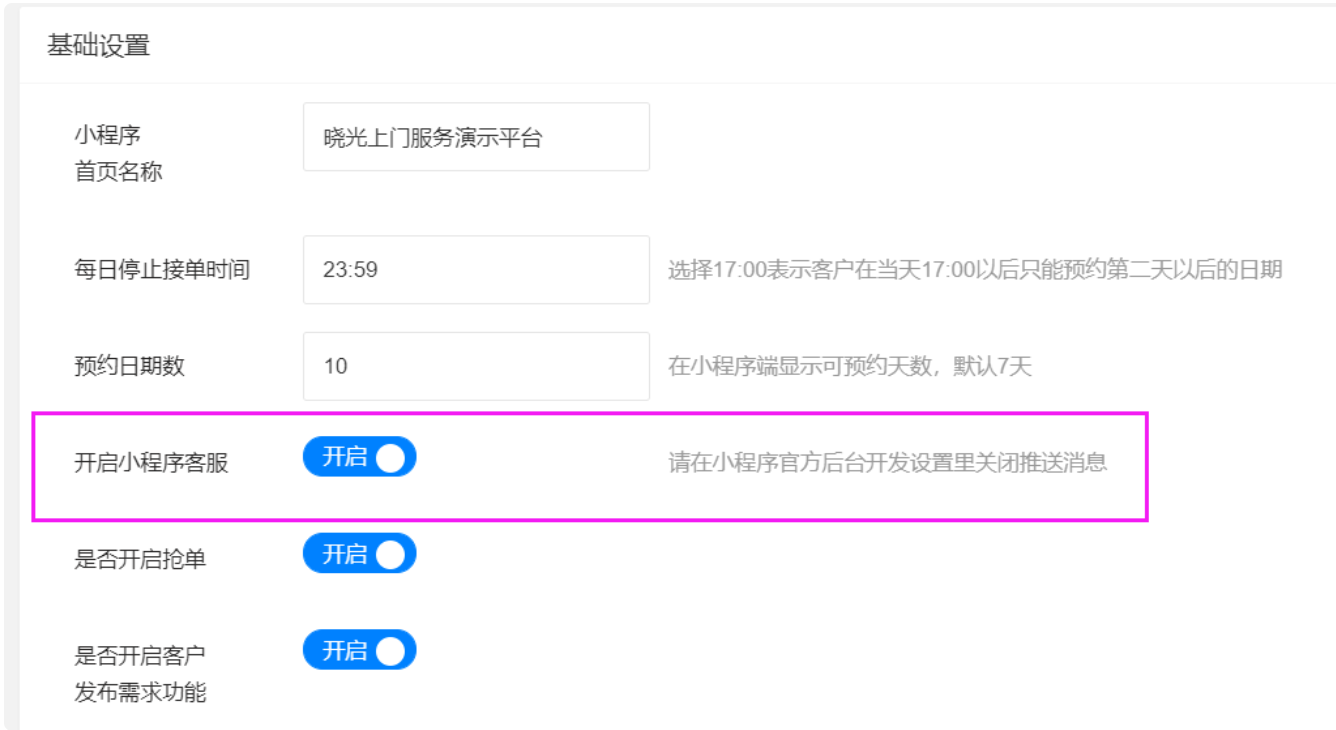Click the 23:59 value in time field

350,270
